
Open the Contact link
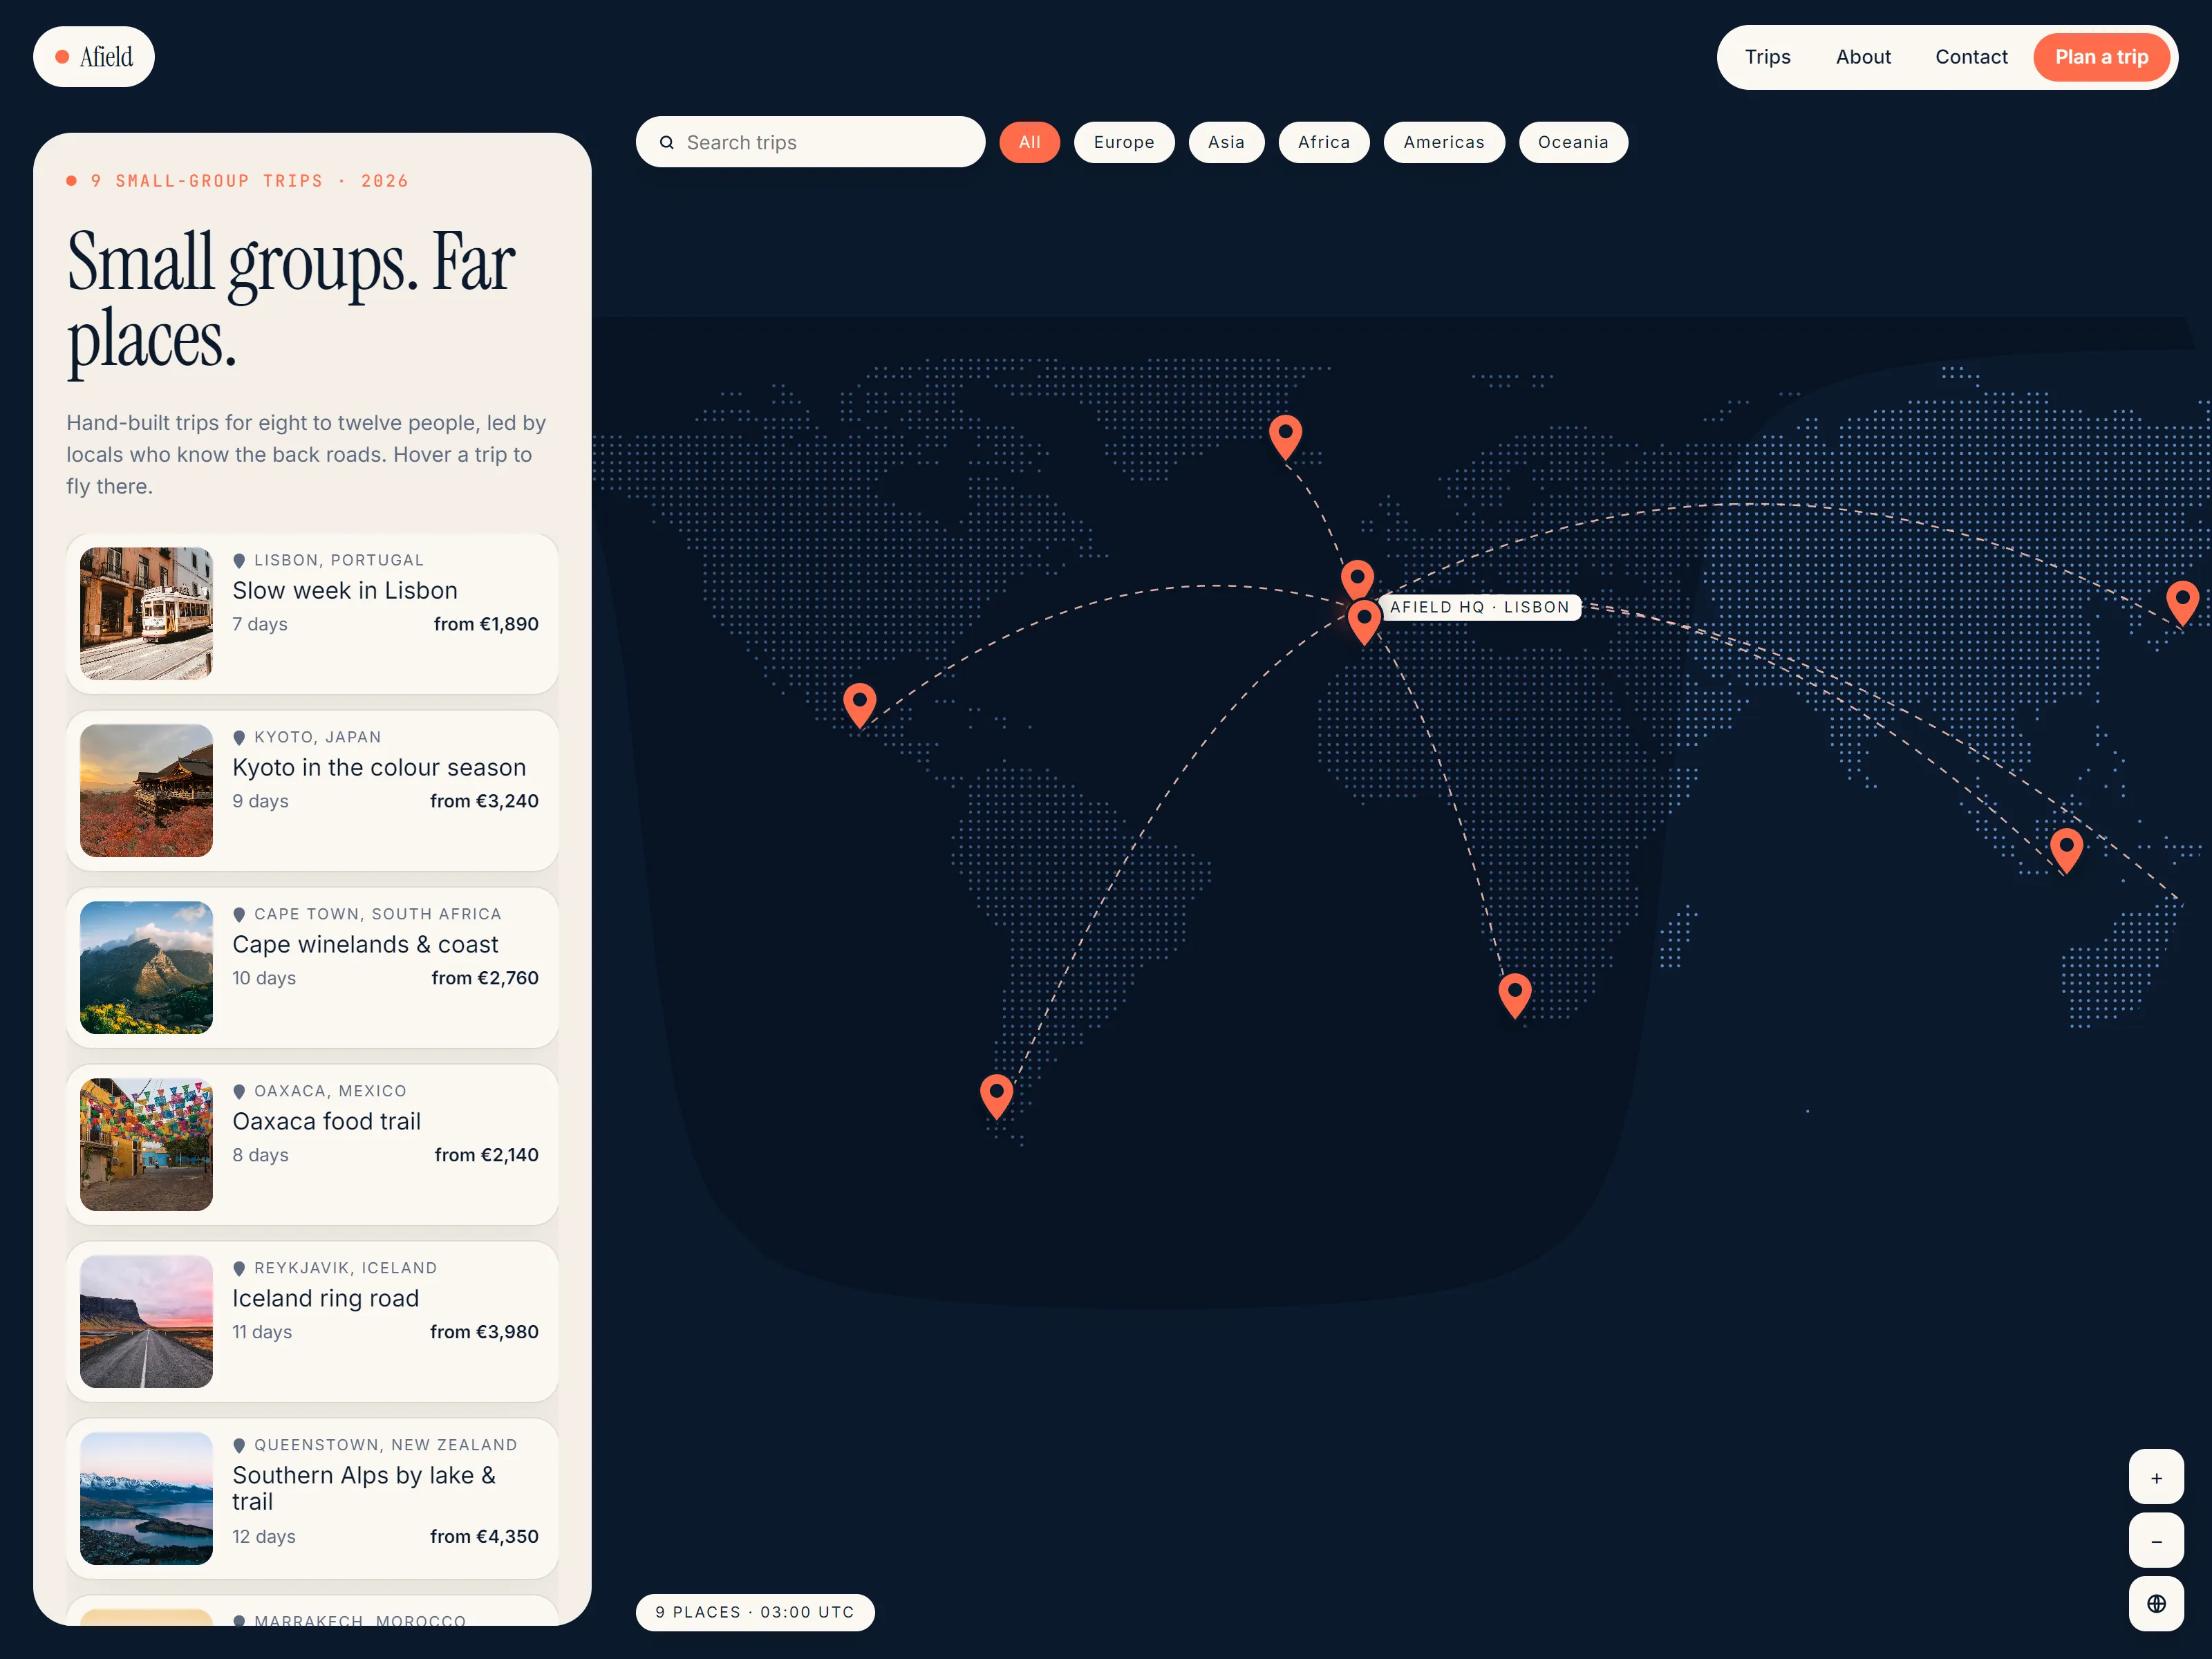[1971, 57]
